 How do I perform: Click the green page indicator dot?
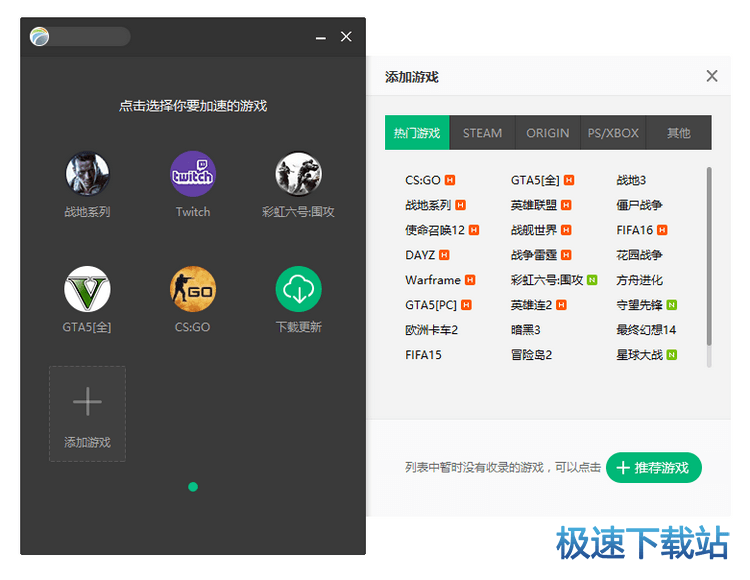pyautogui.click(x=193, y=487)
